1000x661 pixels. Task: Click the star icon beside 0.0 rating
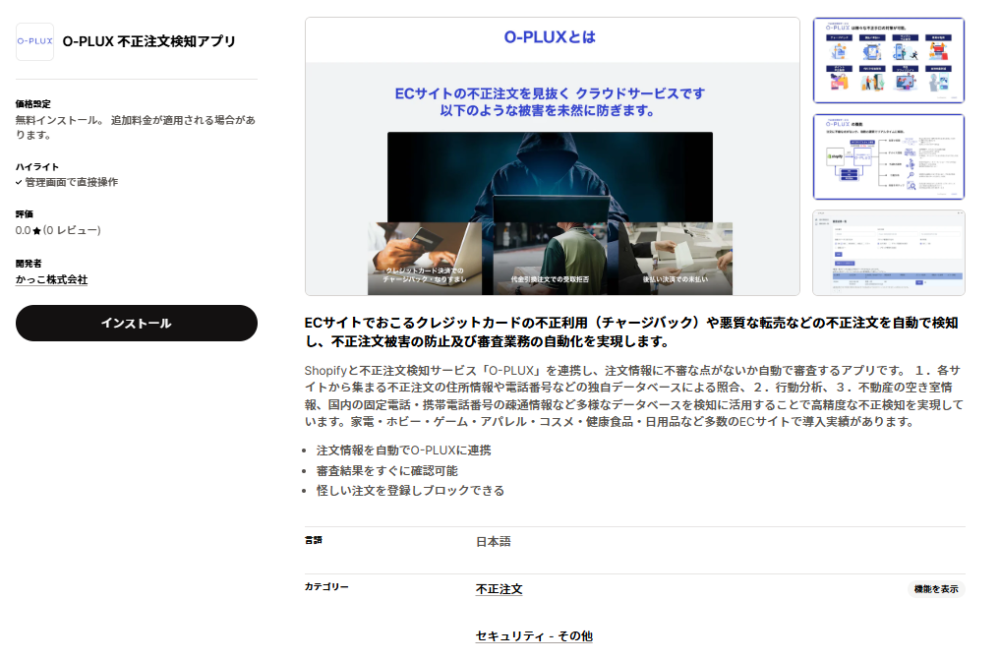tap(37, 230)
